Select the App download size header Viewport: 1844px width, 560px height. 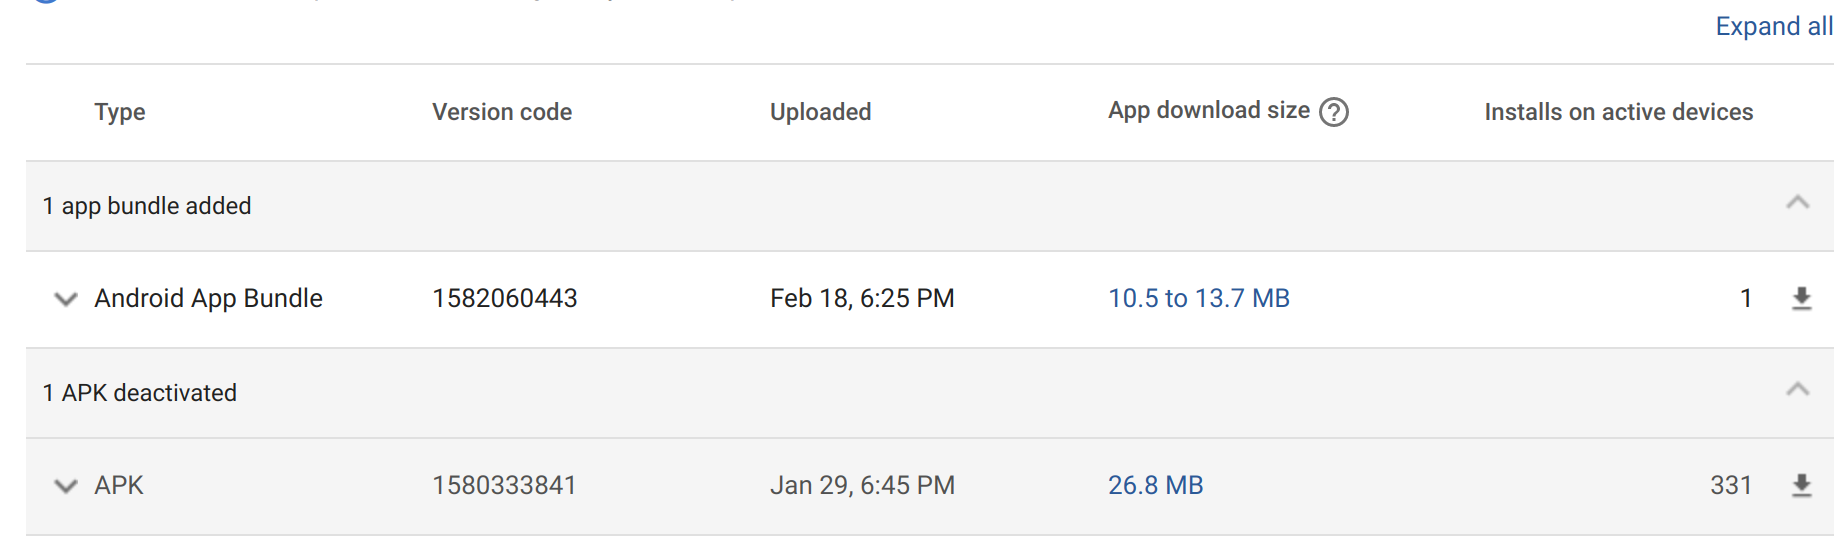coord(1209,111)
